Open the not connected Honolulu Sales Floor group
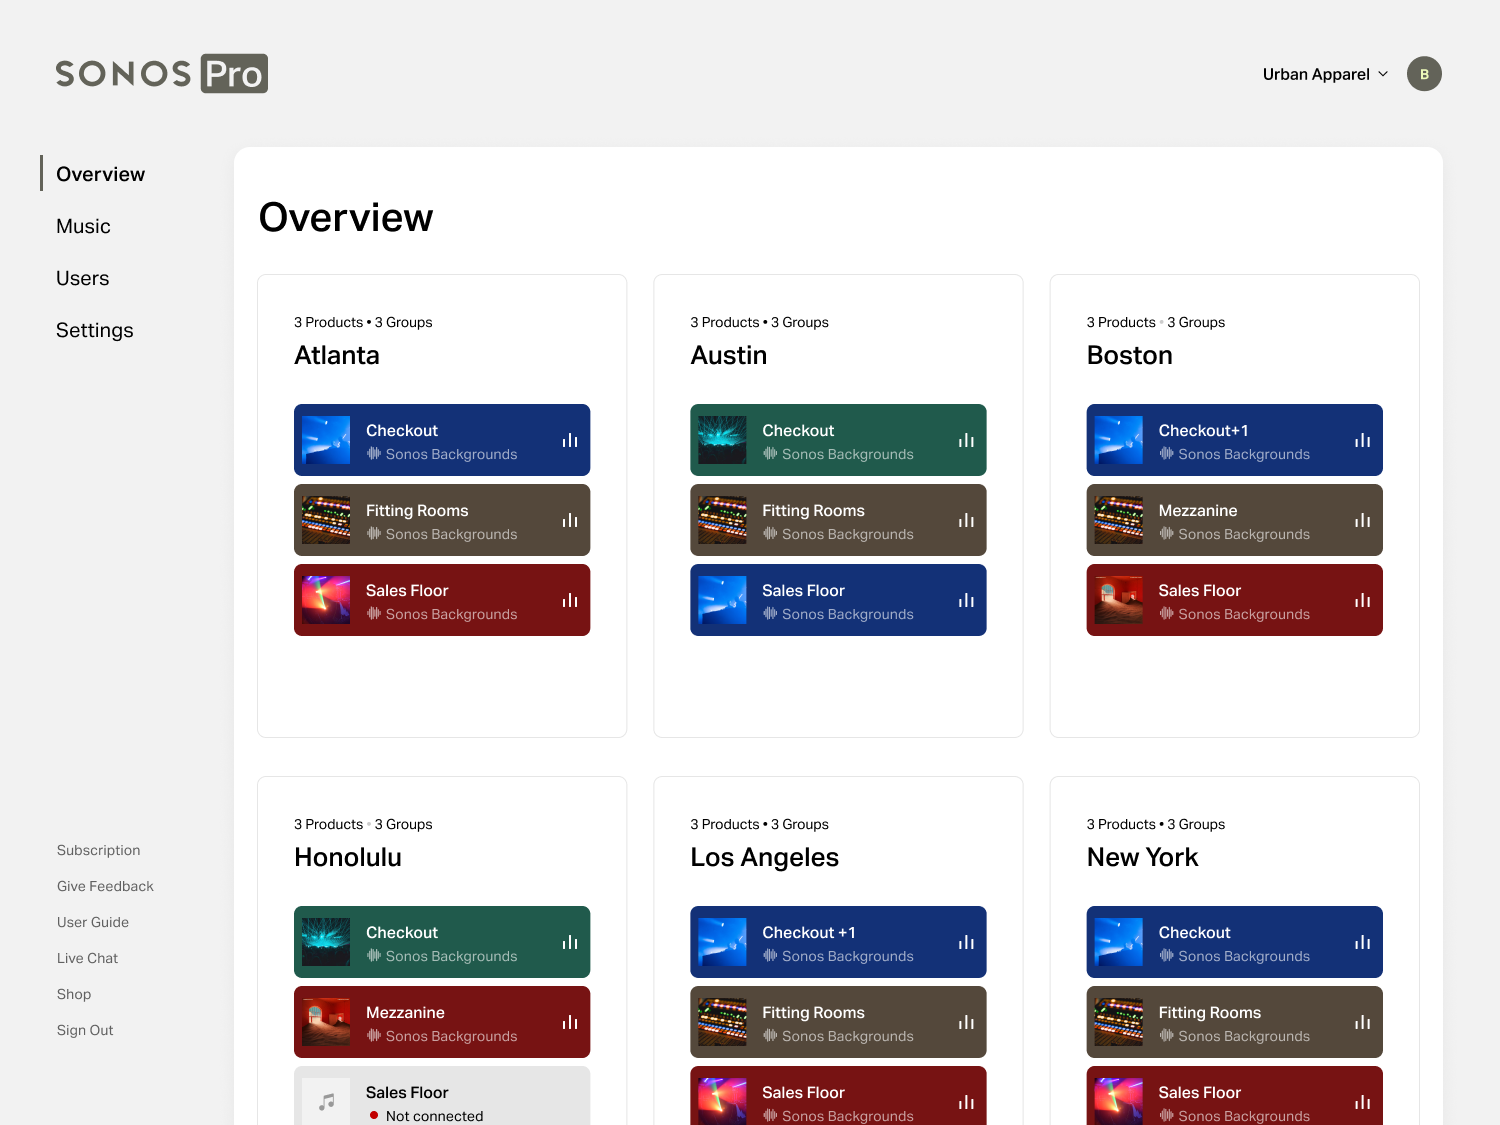The height and width of the screenshot is (1125, 1500). pos(442,1098)
